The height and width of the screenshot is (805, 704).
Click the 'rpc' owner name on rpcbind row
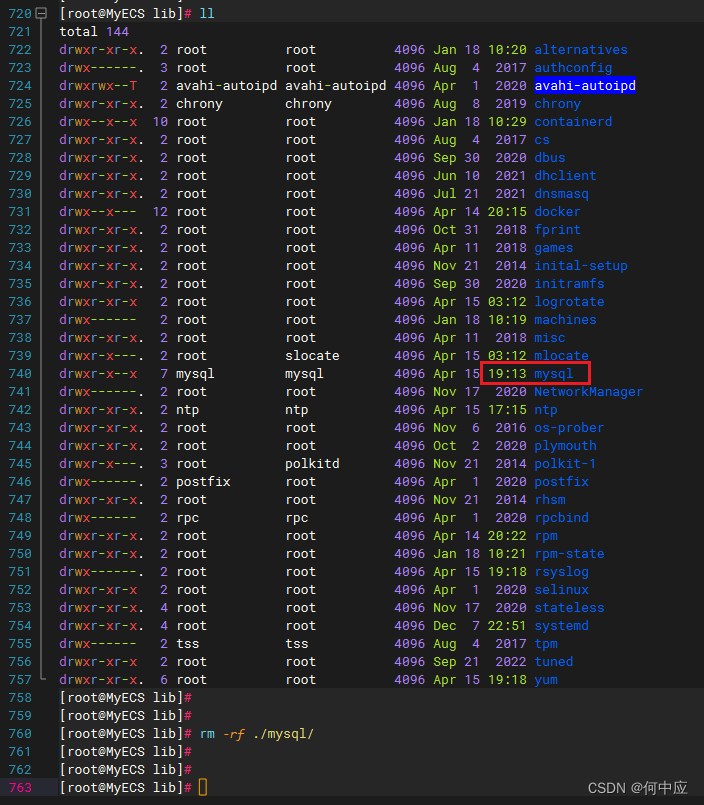pyautogui.click(x=187, y=518)
